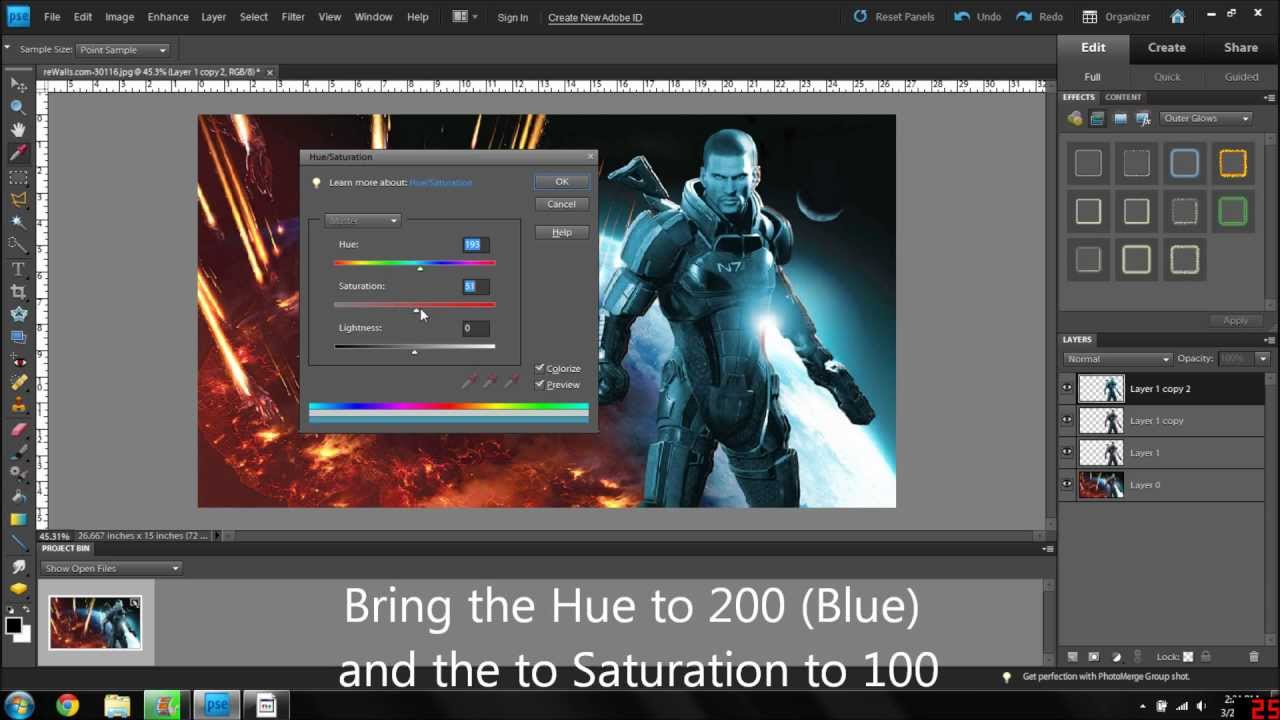Toggle lock all layer icon
Viewport: 1280px width, 720px height.
pos(1206,657)
